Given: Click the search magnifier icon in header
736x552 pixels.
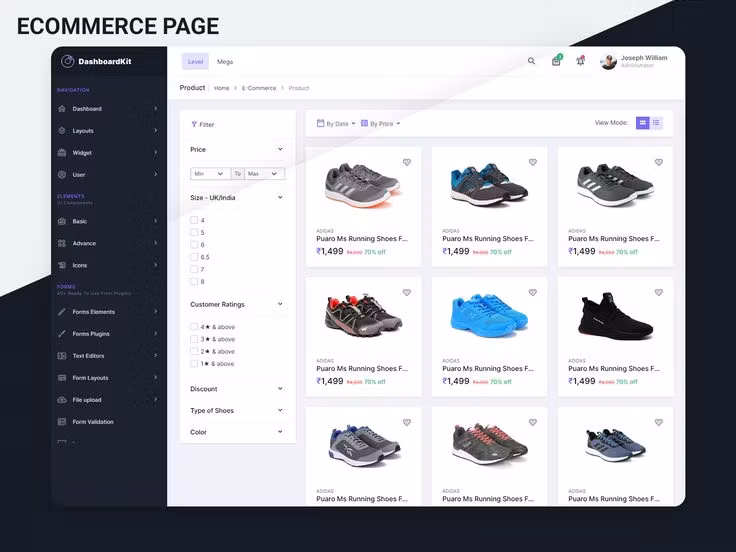Looking at the screenshot, I should click(531, 61).
